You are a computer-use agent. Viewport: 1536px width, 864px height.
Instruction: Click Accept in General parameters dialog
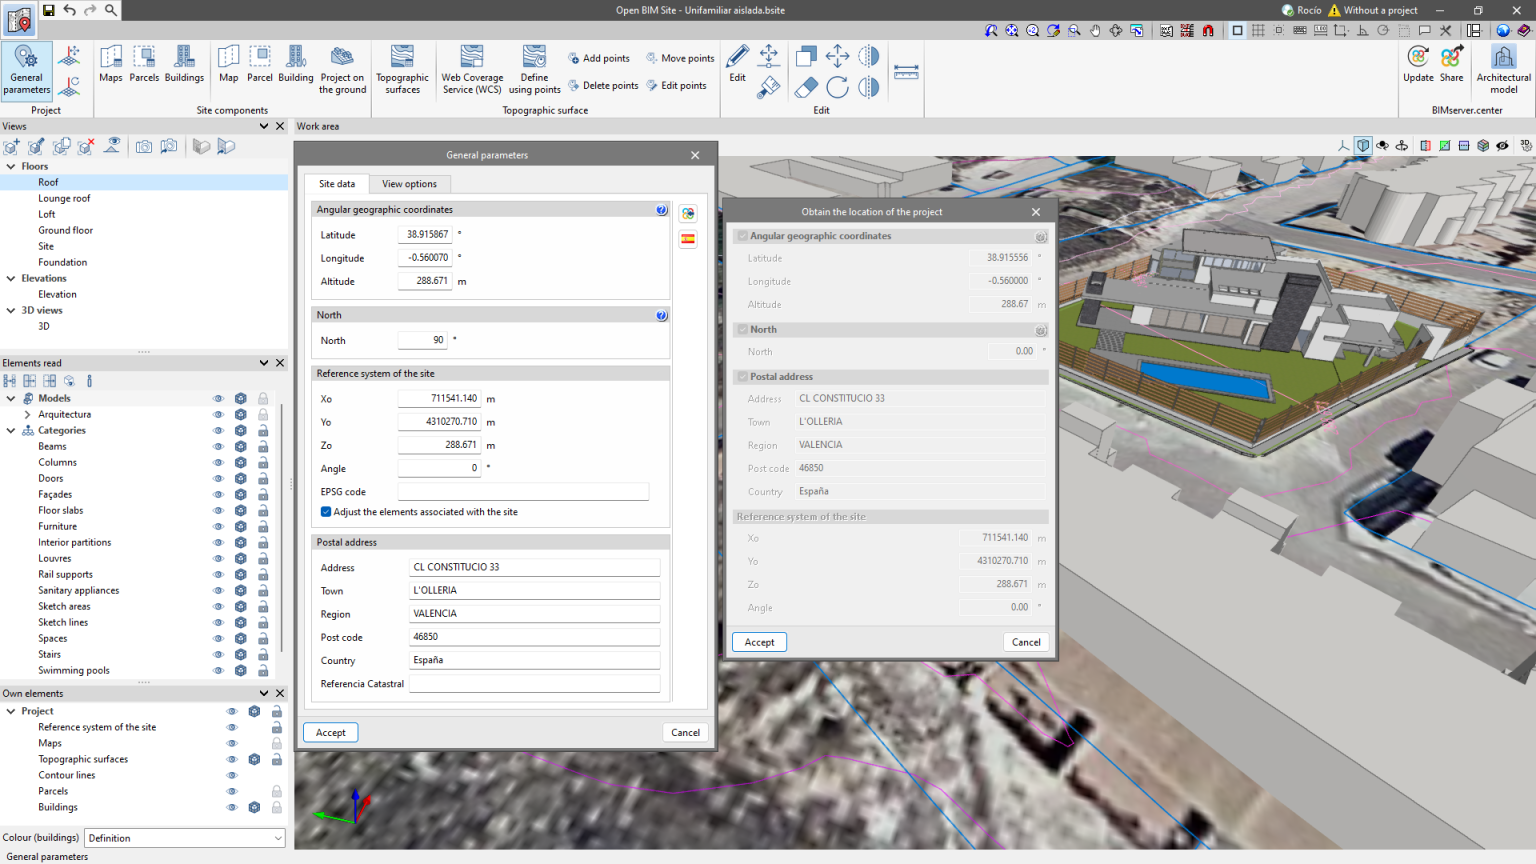[331, 733]
